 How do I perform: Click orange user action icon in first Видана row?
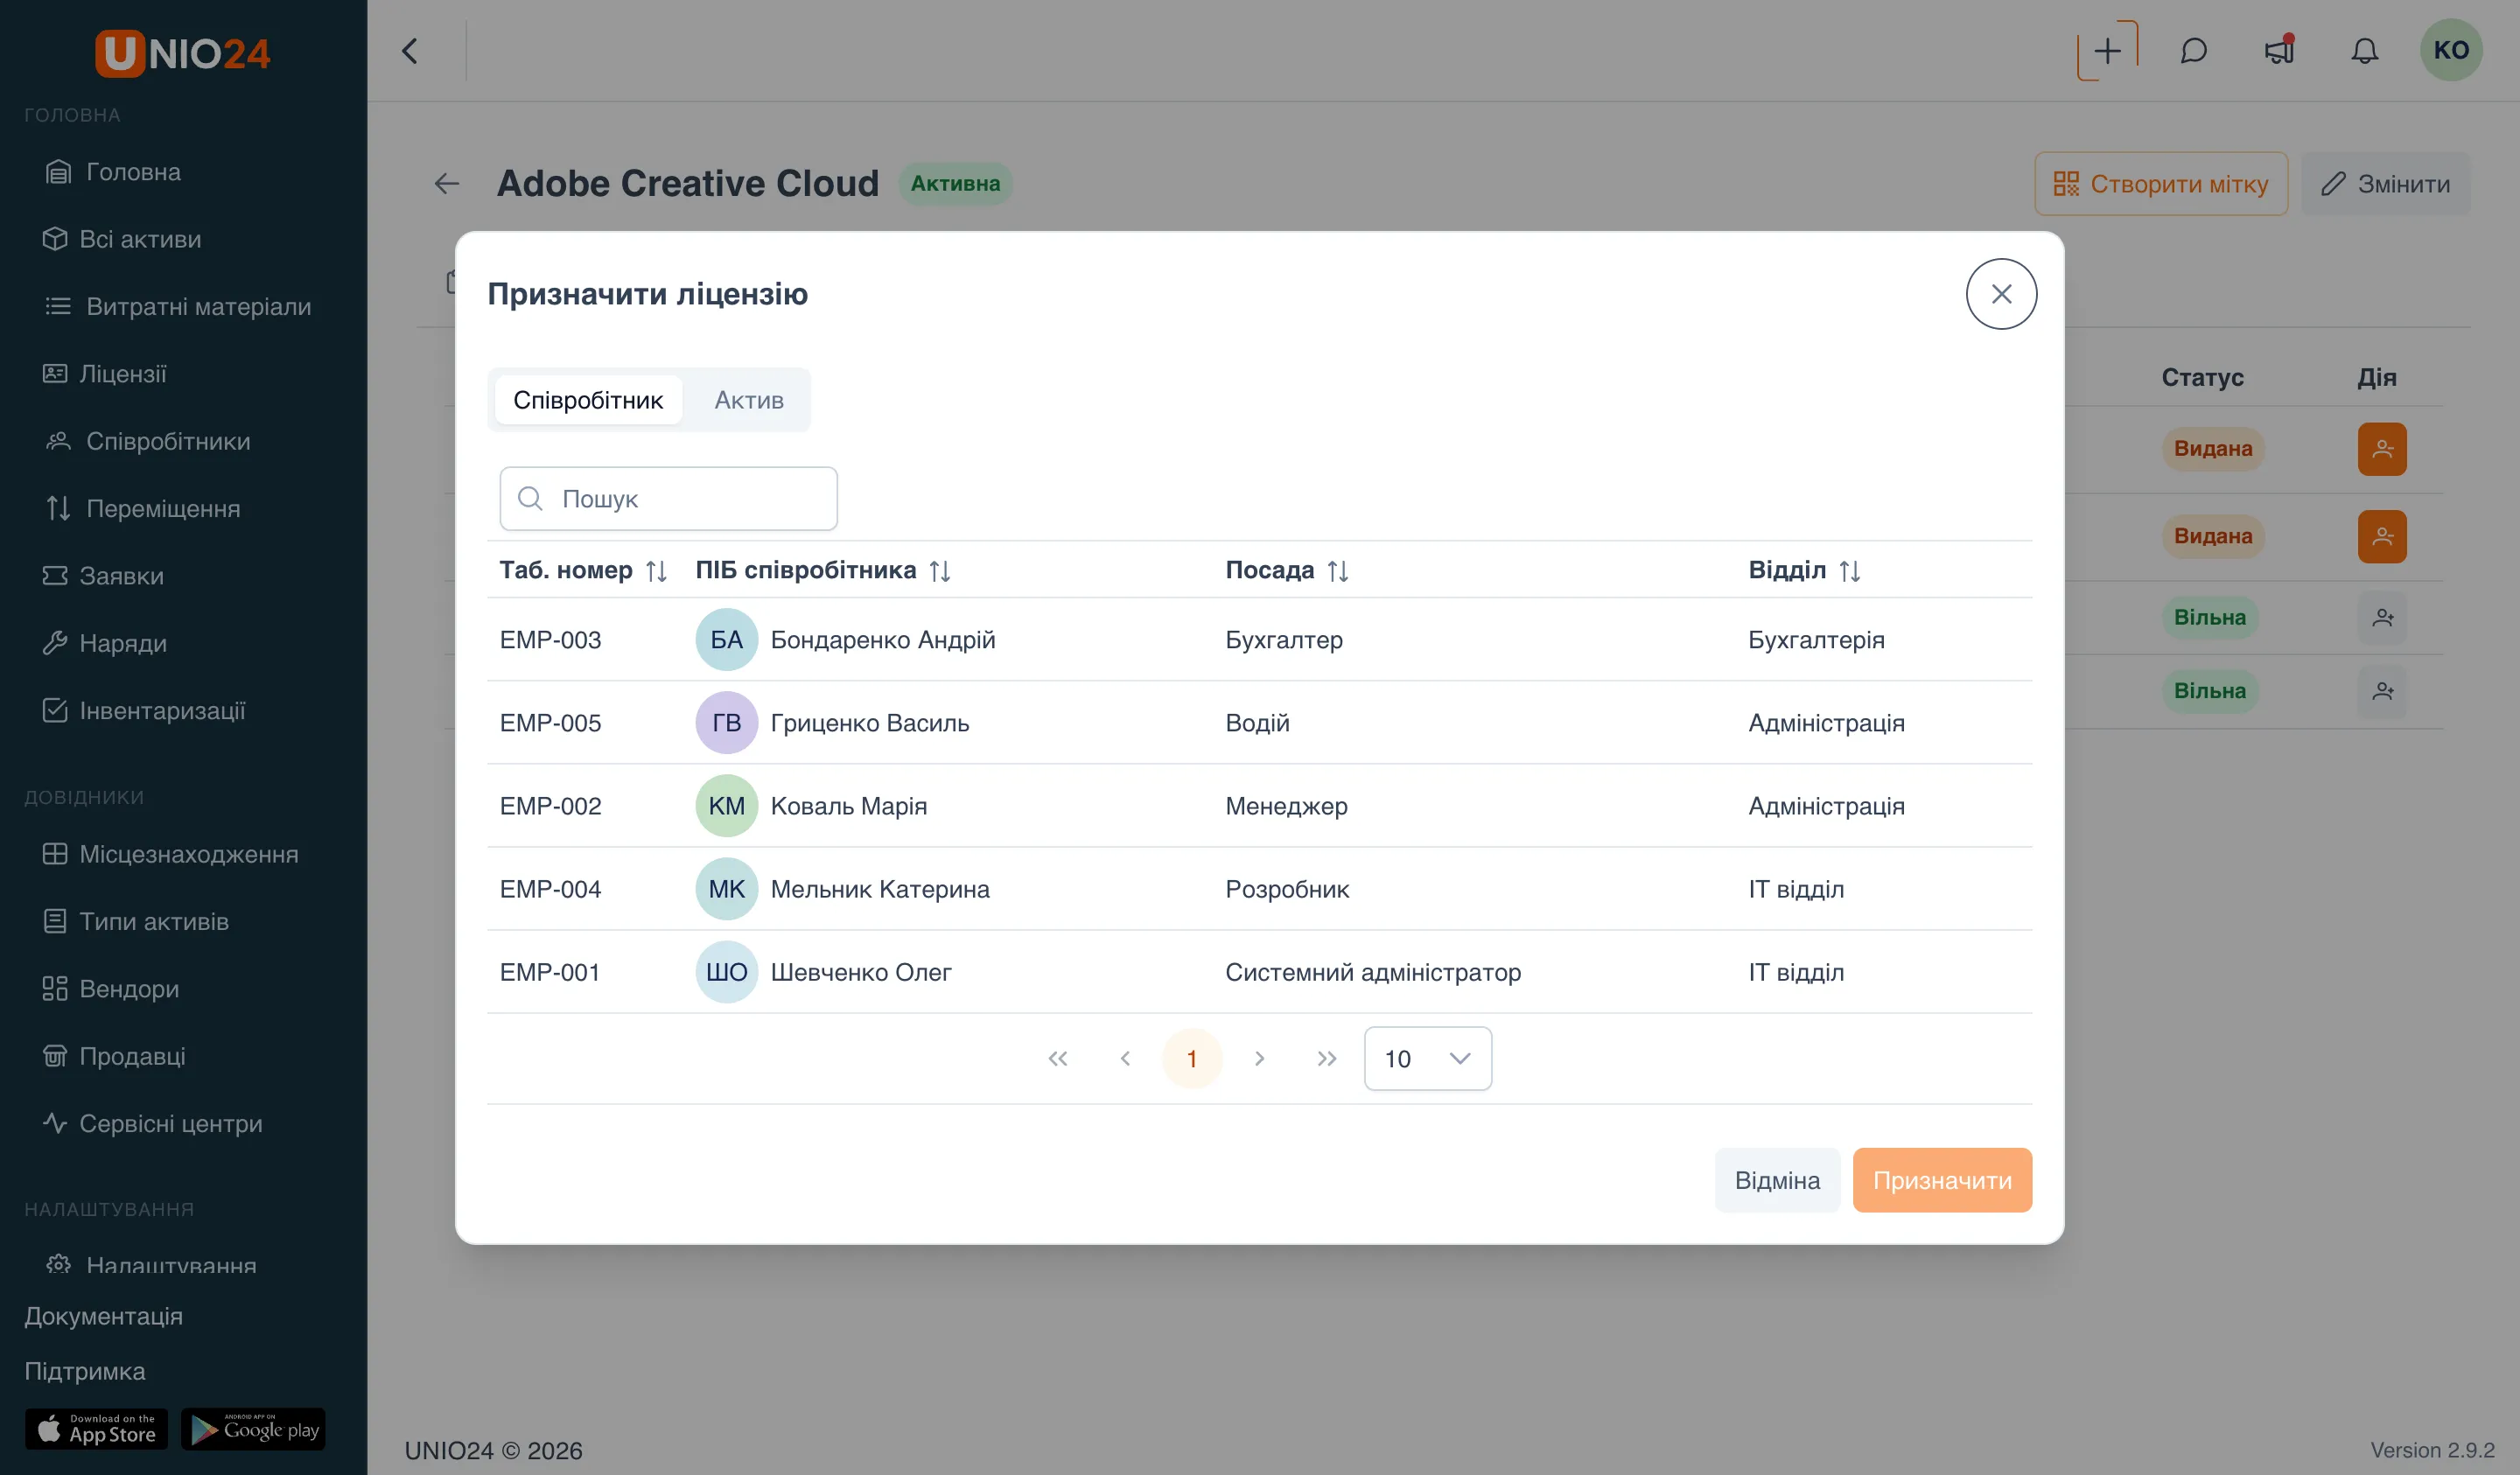(2382, 449)
